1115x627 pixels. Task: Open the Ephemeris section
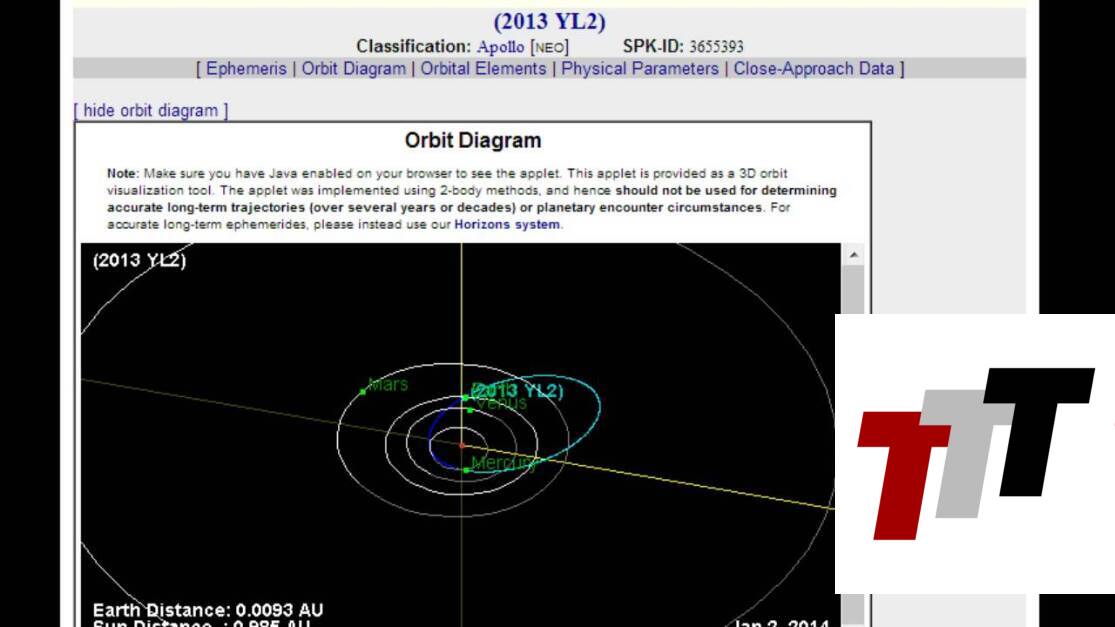click(246, 69)
